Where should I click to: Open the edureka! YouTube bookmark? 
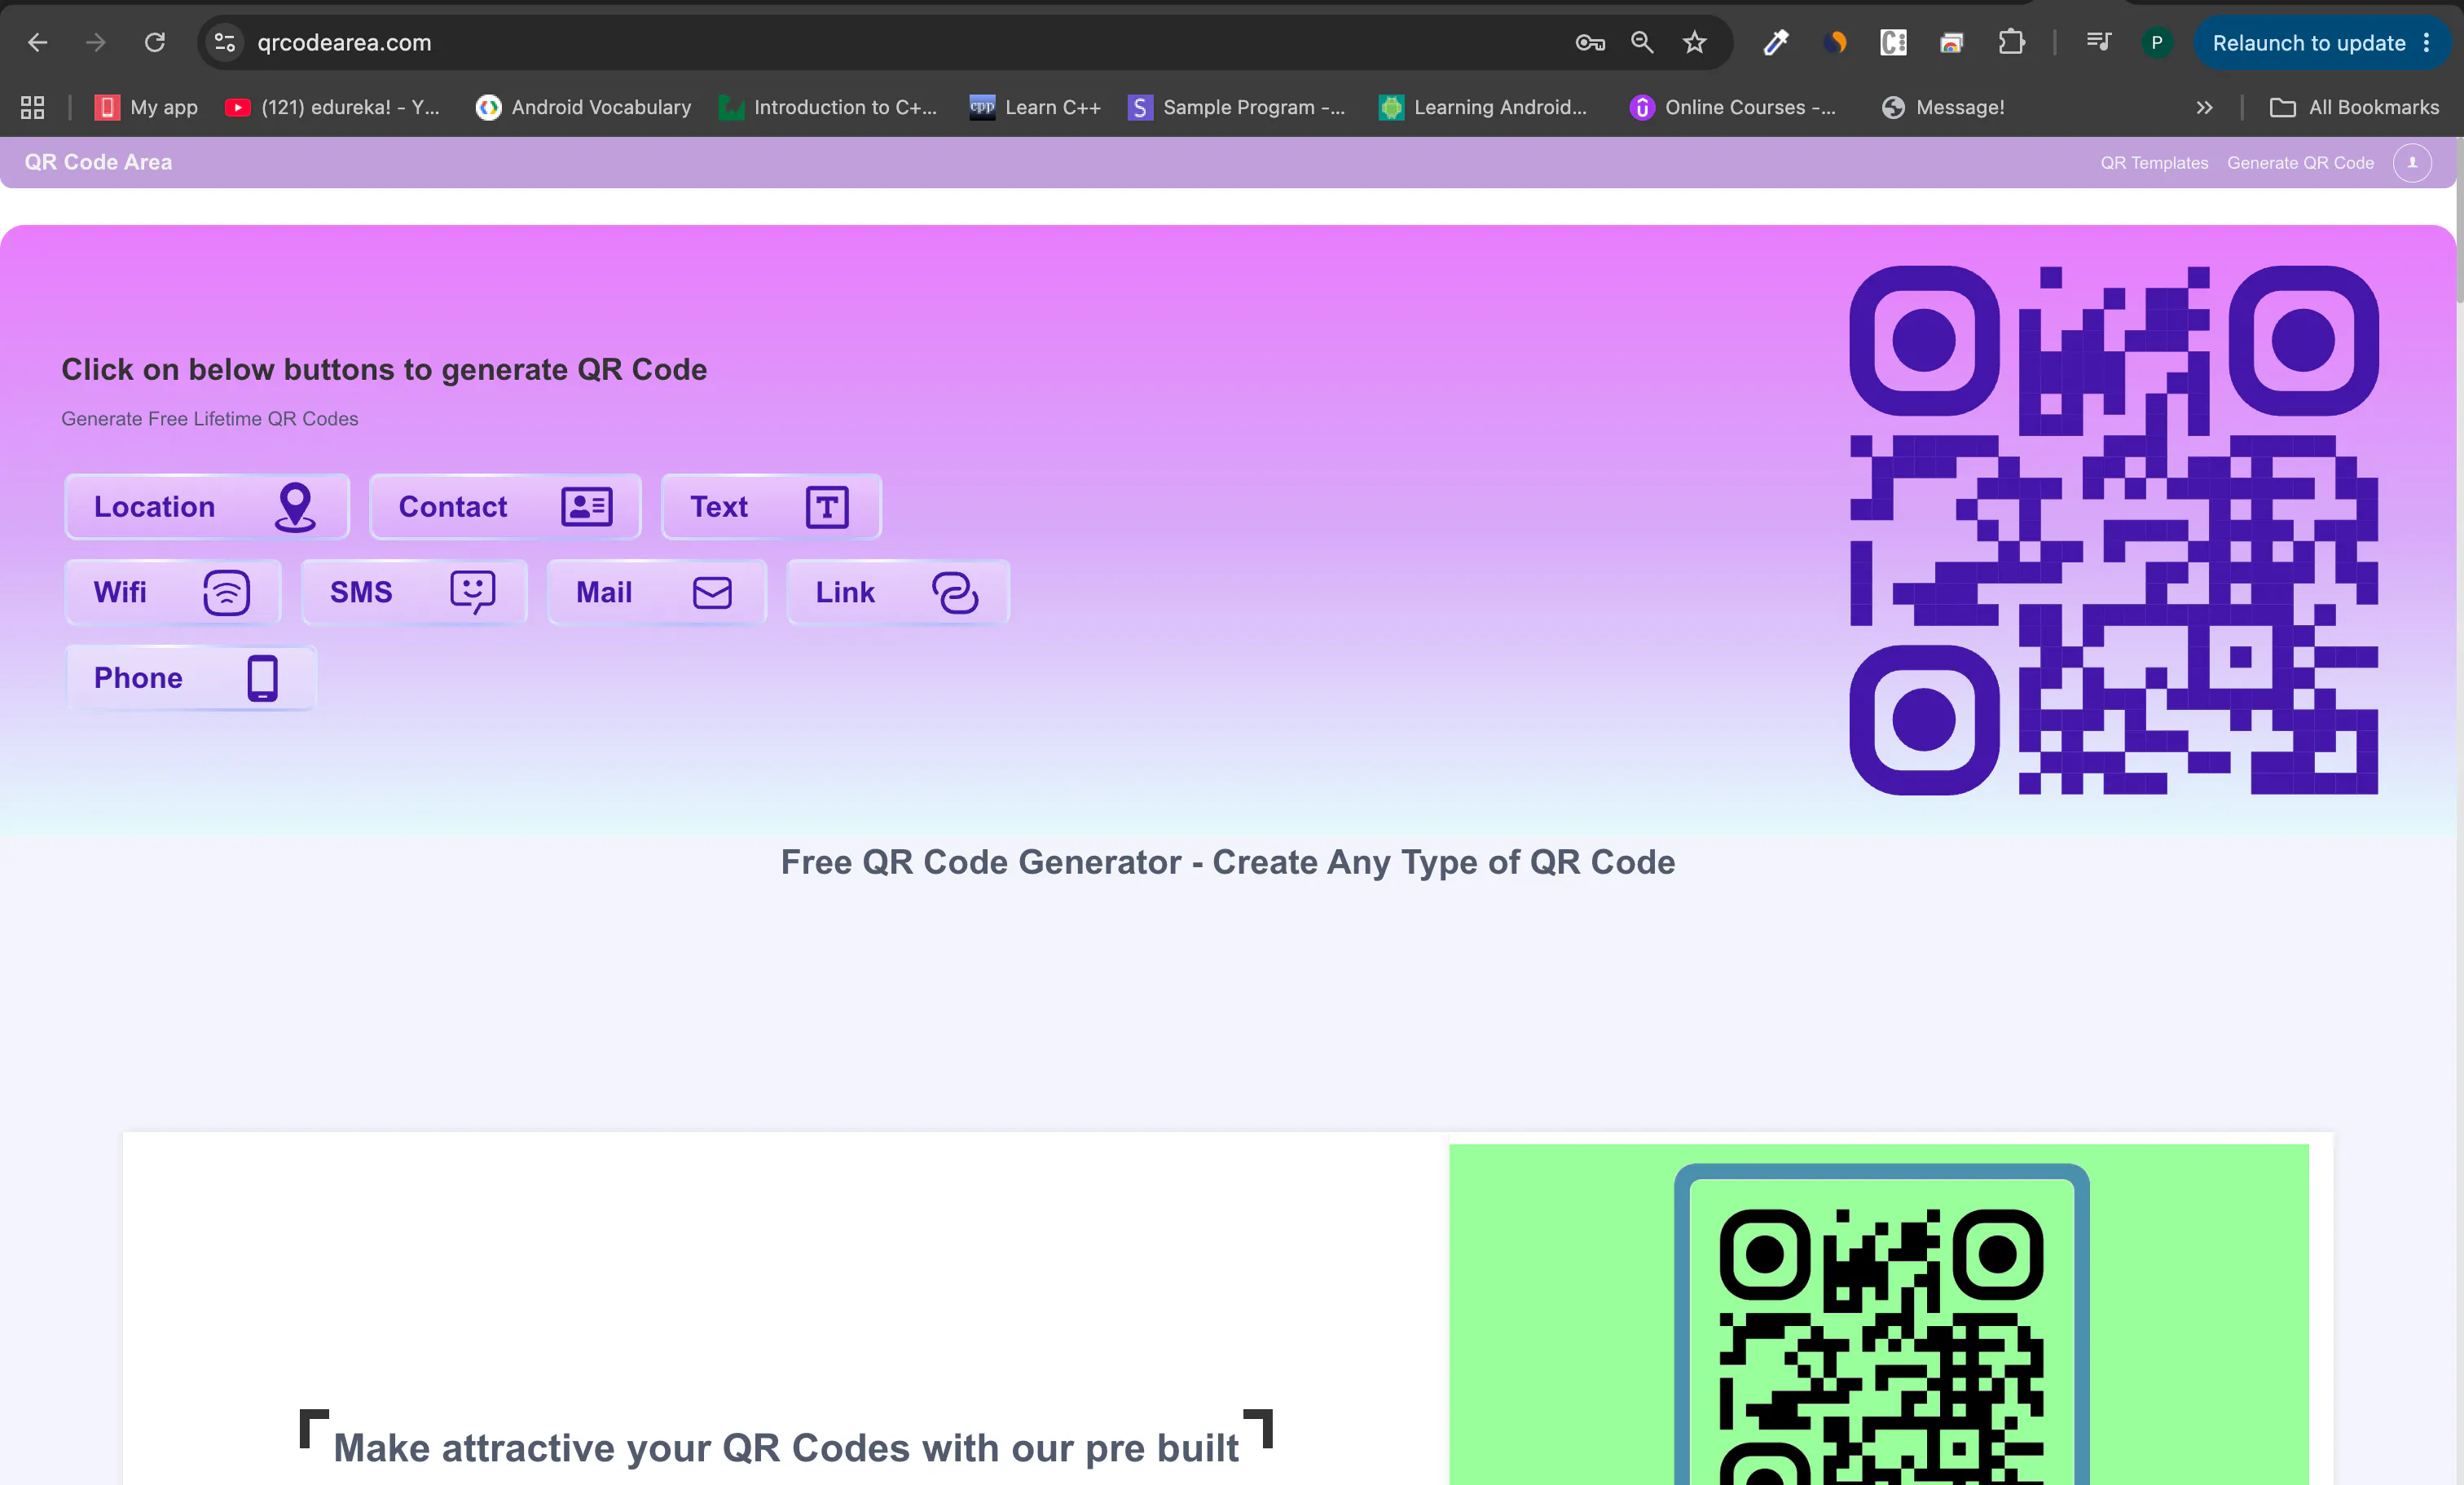tap(333, 107)
